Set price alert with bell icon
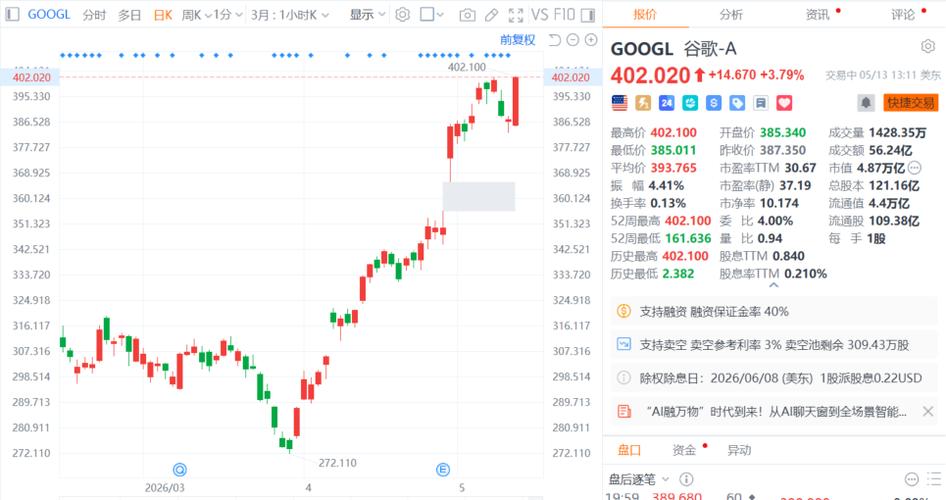The image size is (946, 500). [866, 103]
